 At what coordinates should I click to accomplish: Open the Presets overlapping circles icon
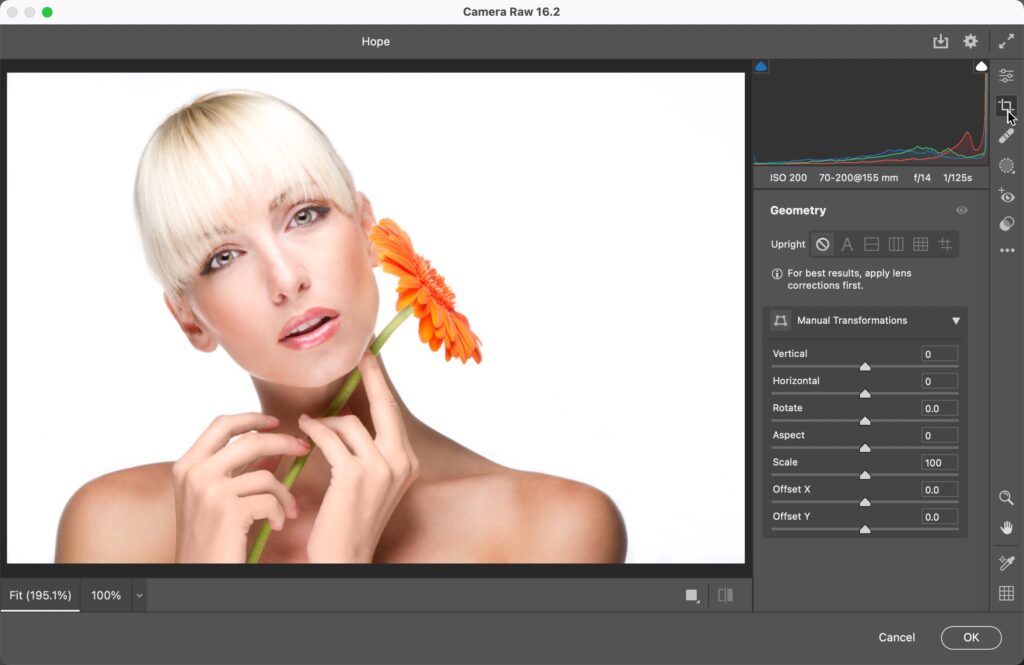pyautogui.click(x=1006, y=223)
